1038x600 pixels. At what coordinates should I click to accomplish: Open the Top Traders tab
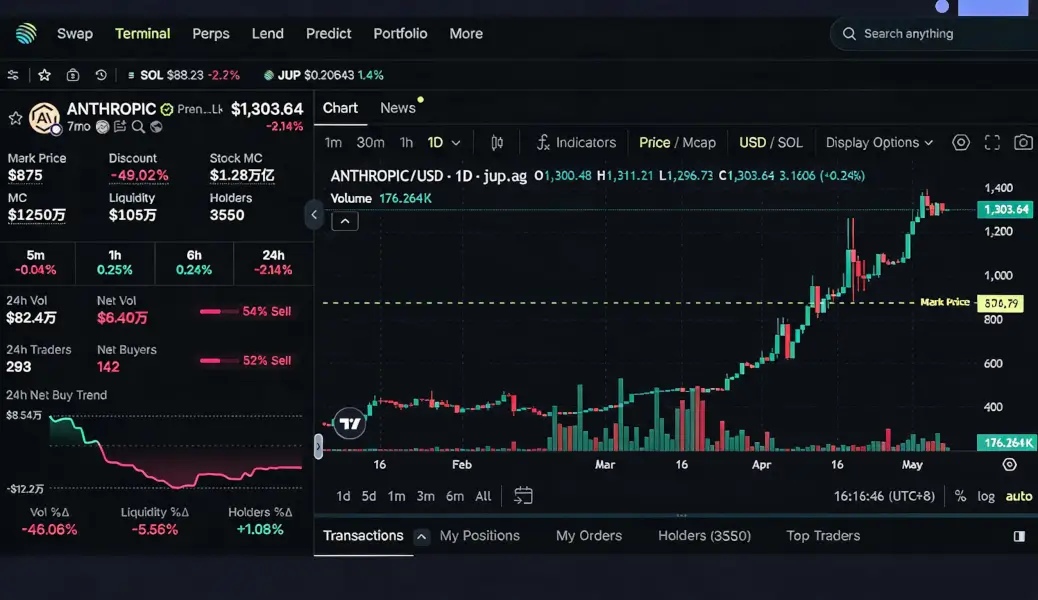coord(823,536)
